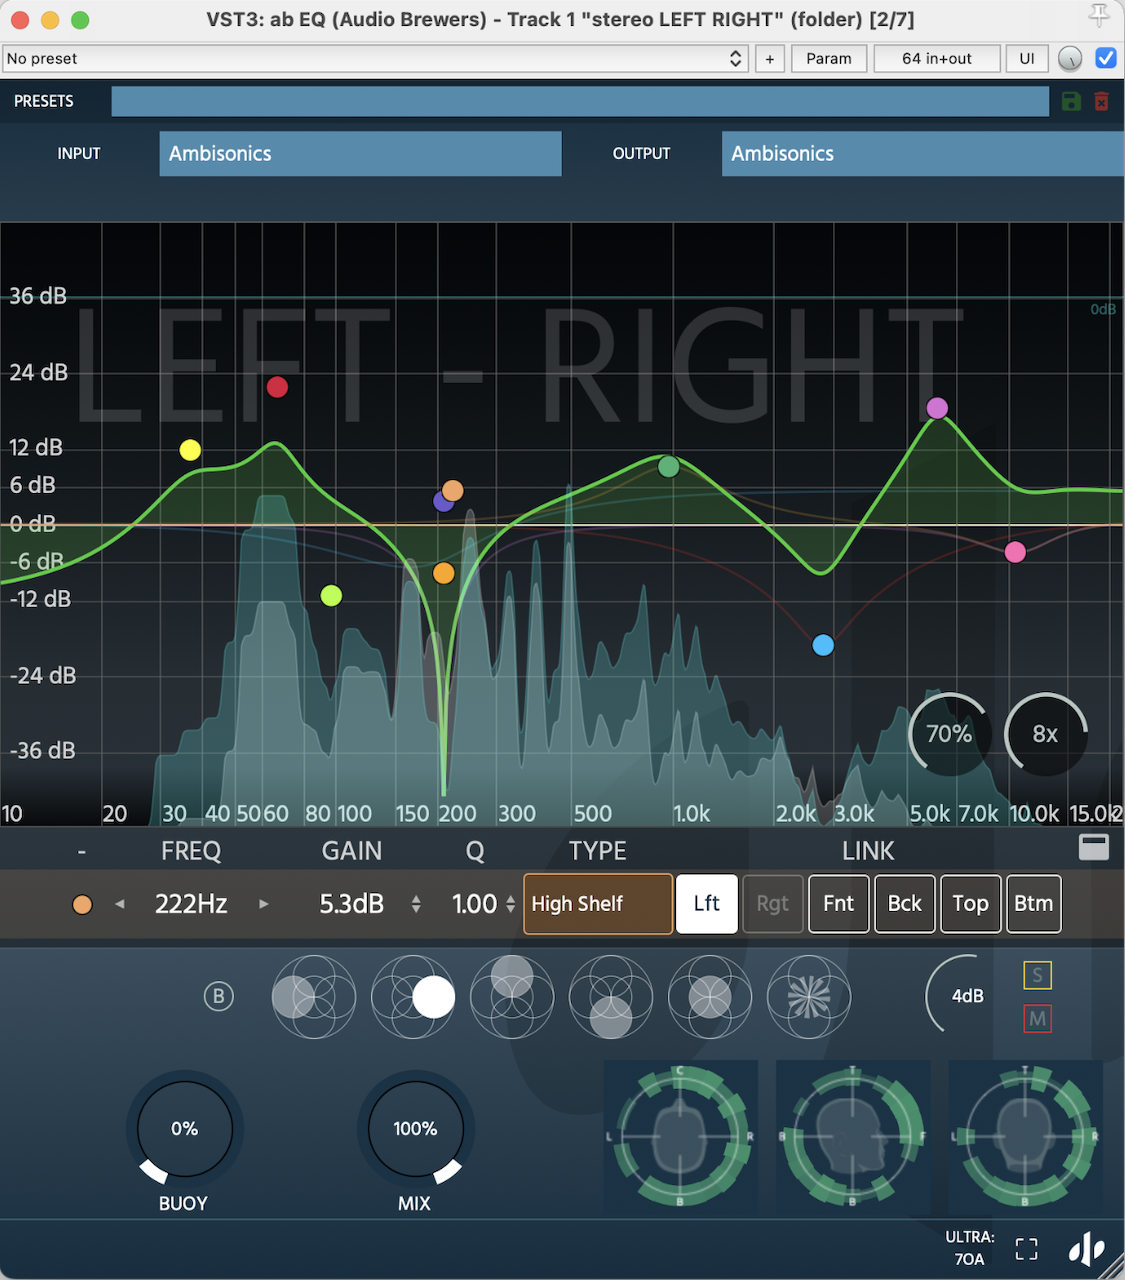Image resolution: width=1125 pixels, height=1280 pixels.
Task: Click the pin window icon
Action: tap(1099, 17)
